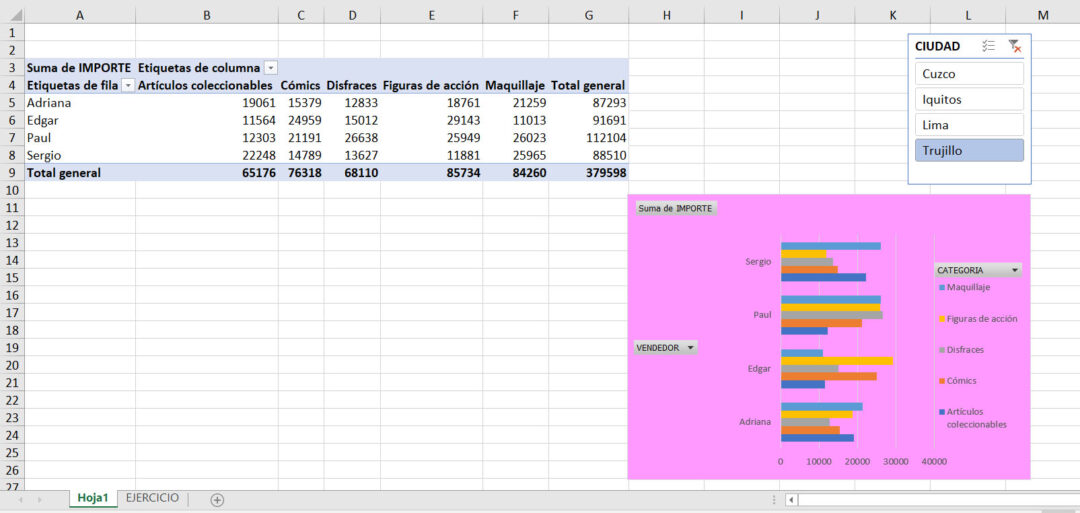This screenshot has width=1080, height=513.
Task: Switch to the EJERCICIO sheet tab
Action: point(152,498)
